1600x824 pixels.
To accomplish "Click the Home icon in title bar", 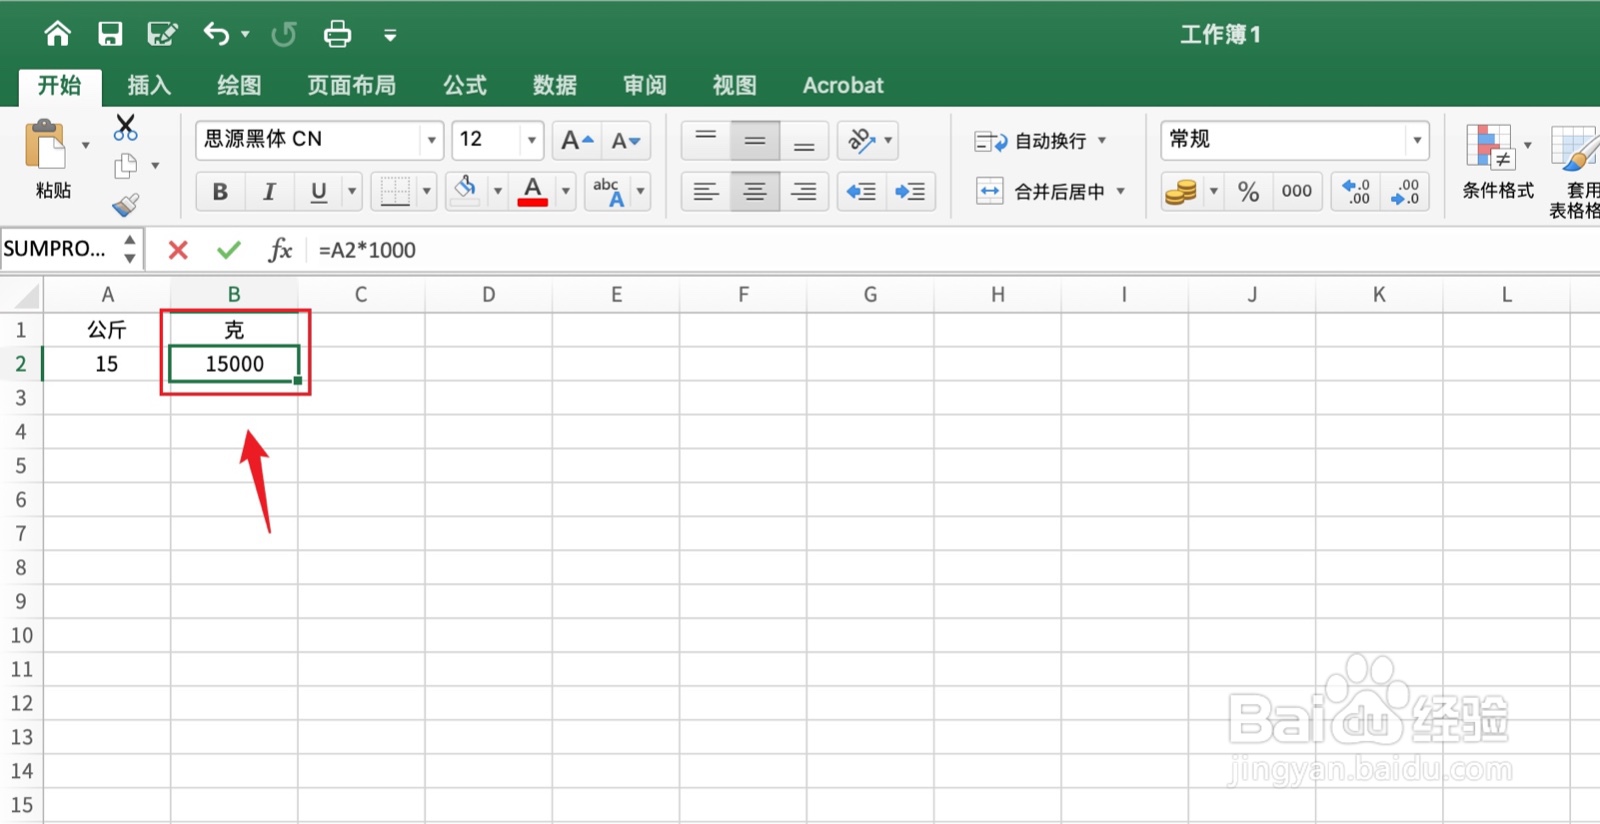I will [58, 34].
